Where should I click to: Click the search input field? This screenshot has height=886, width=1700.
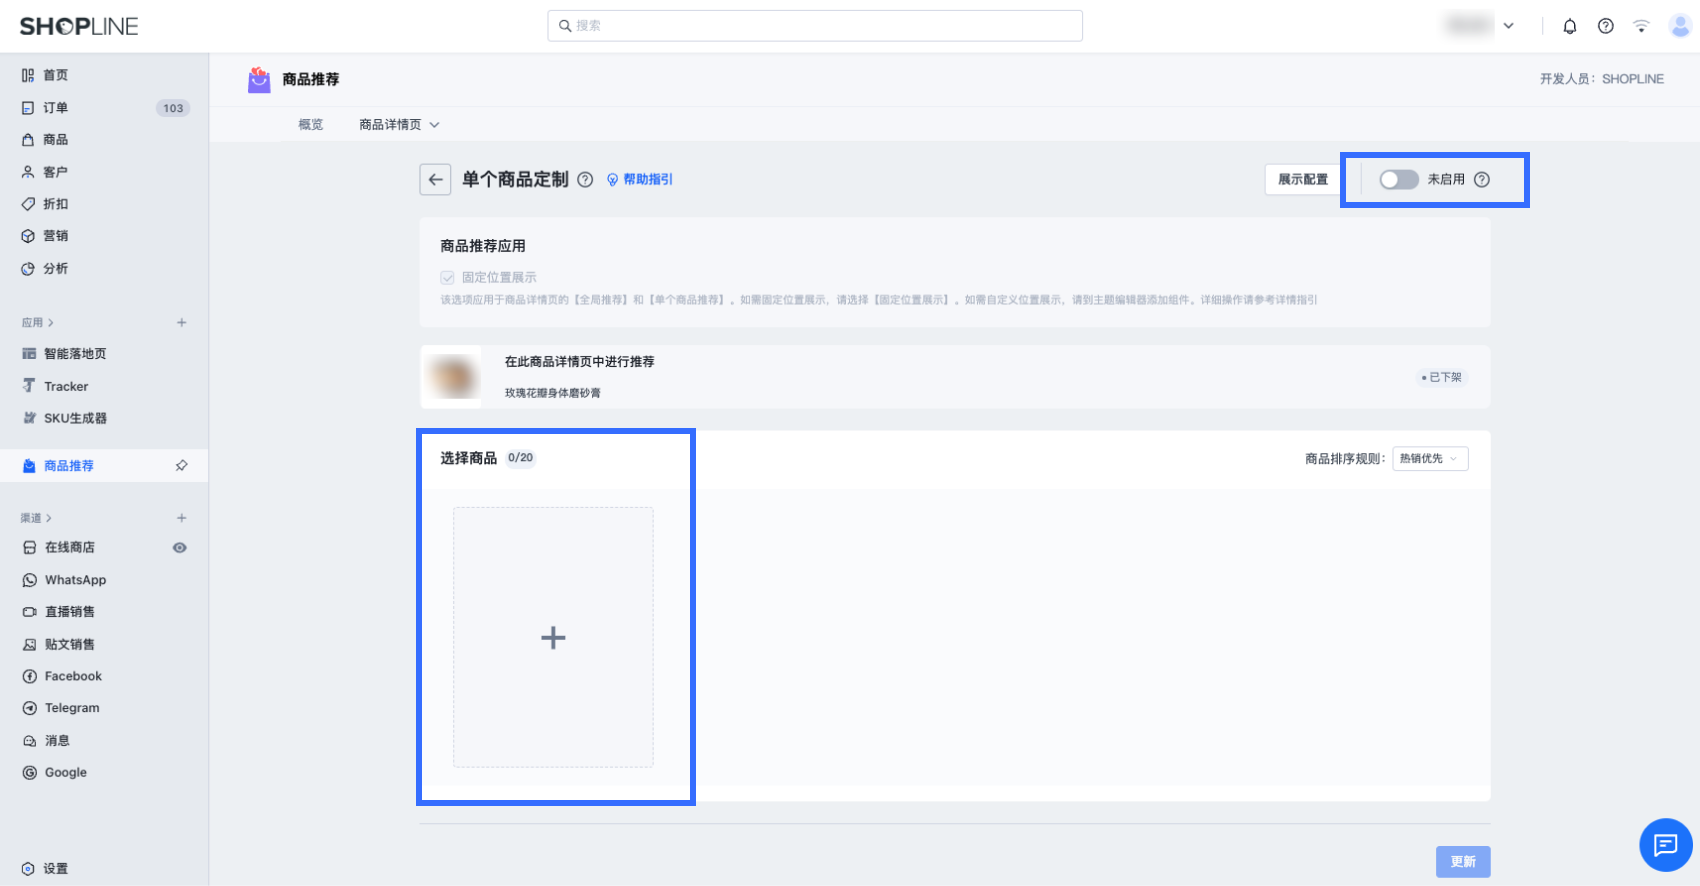point(815,26)
